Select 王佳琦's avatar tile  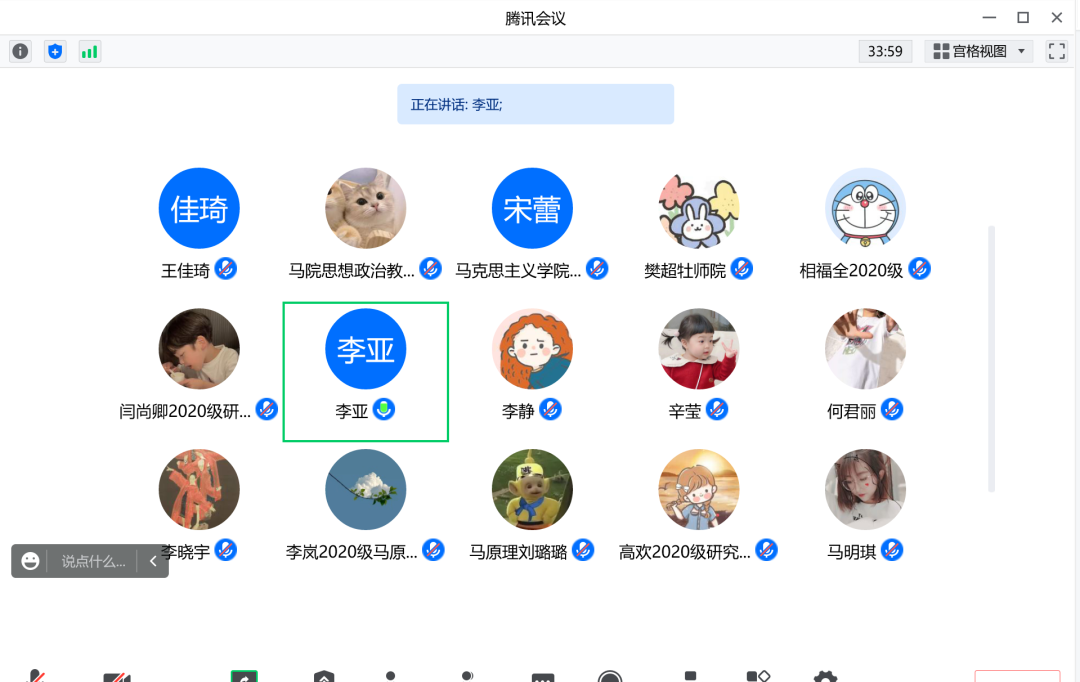point(199,209)
